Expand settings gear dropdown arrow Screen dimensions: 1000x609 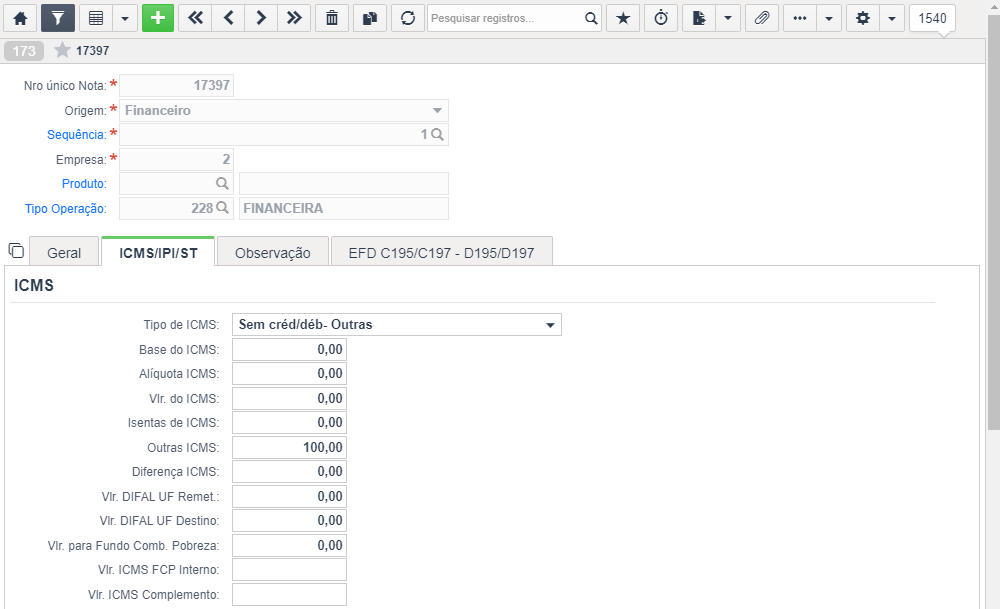click(x=892, y=18)
